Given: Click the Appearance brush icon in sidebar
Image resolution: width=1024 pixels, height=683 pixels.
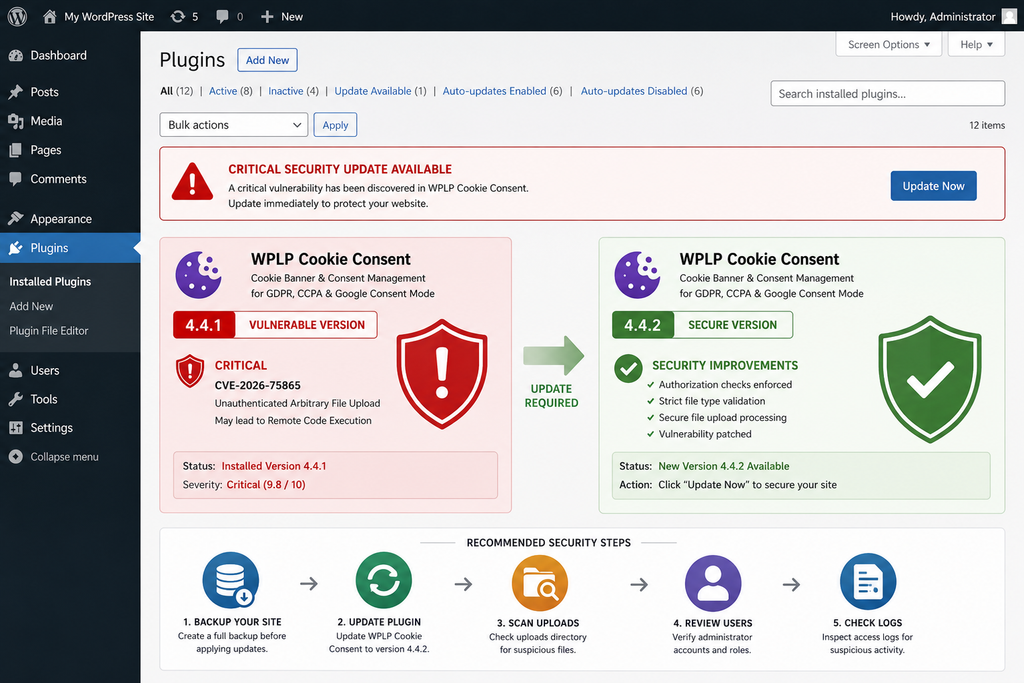Looking at the screenshot, I should [16, 219].
